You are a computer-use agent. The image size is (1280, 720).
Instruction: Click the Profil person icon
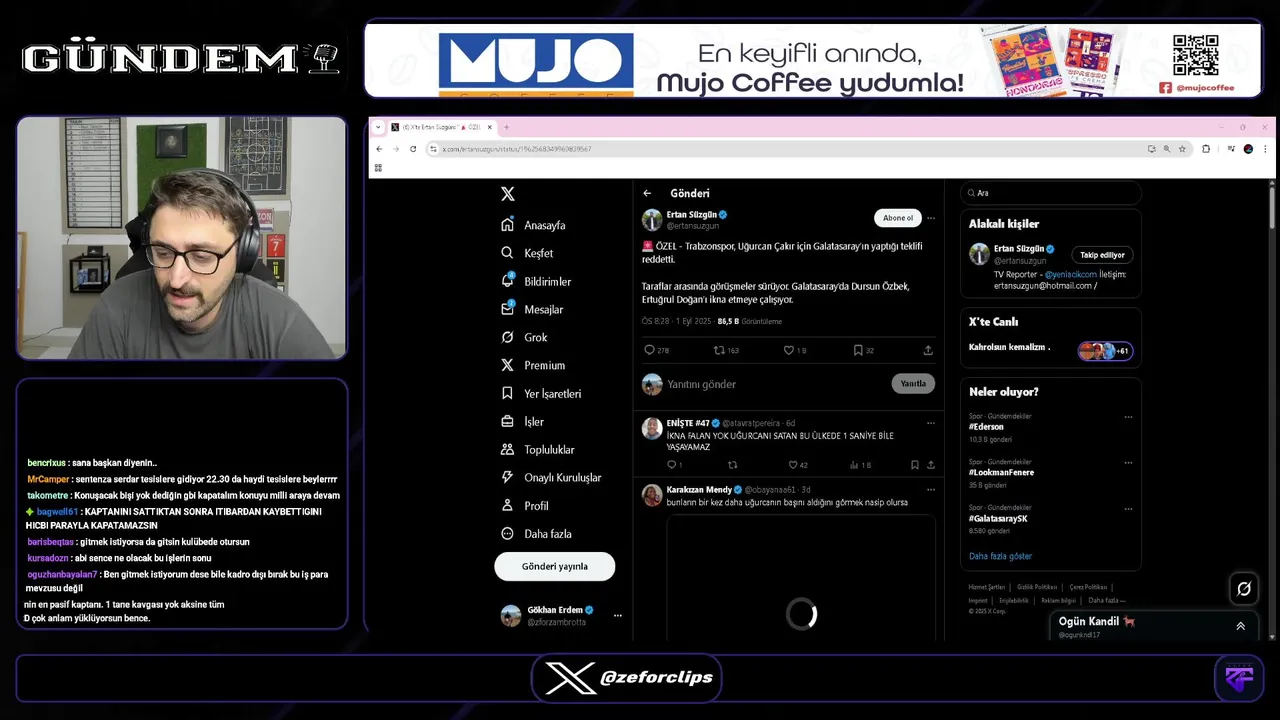508,505
